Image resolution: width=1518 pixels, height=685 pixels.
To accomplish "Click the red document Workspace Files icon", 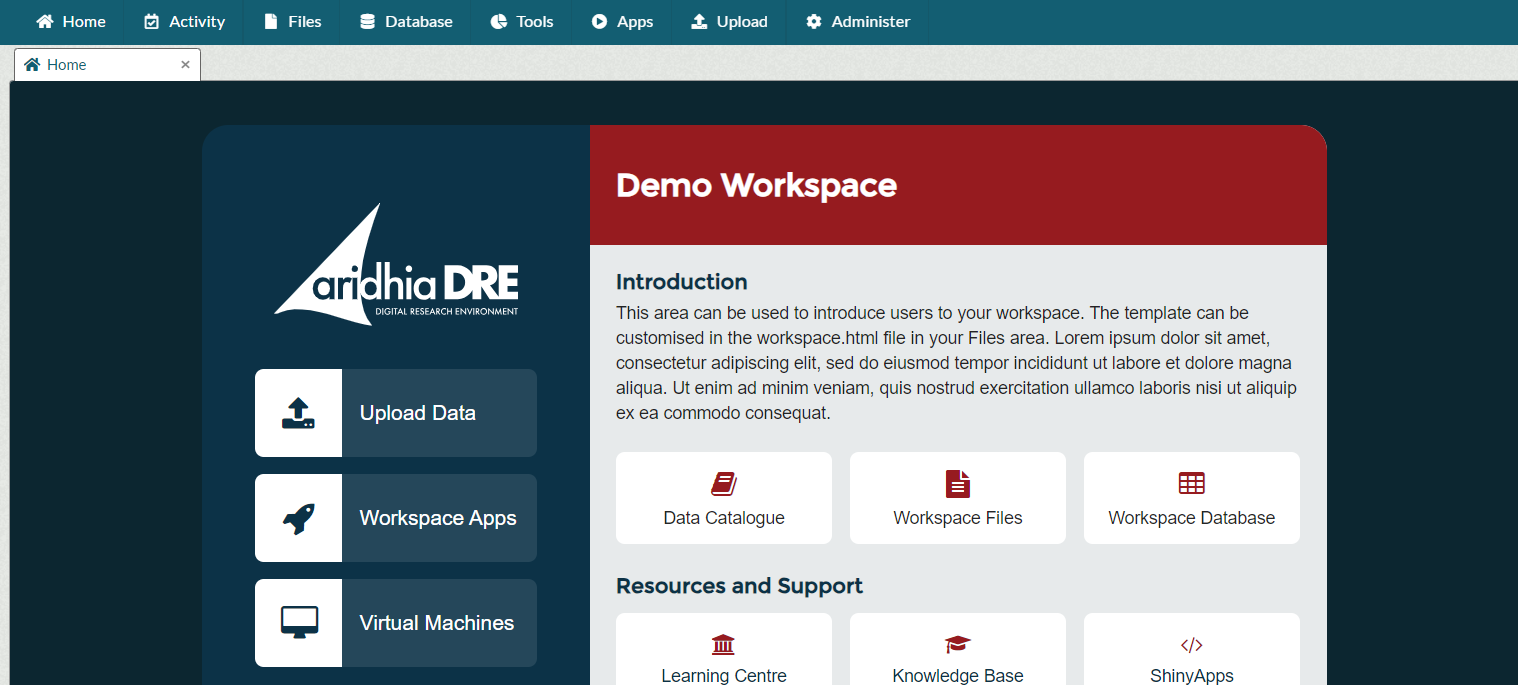I will tap(958, 484).
